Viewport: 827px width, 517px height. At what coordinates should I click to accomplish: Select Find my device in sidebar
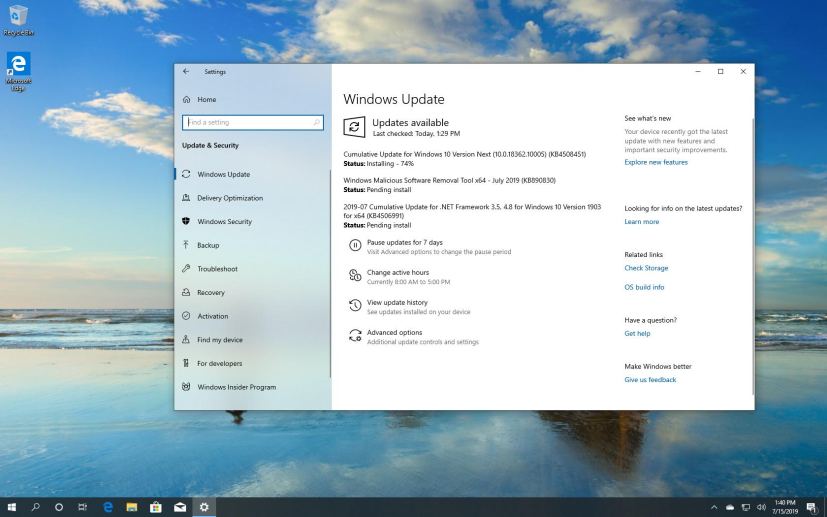click(220, 340)
